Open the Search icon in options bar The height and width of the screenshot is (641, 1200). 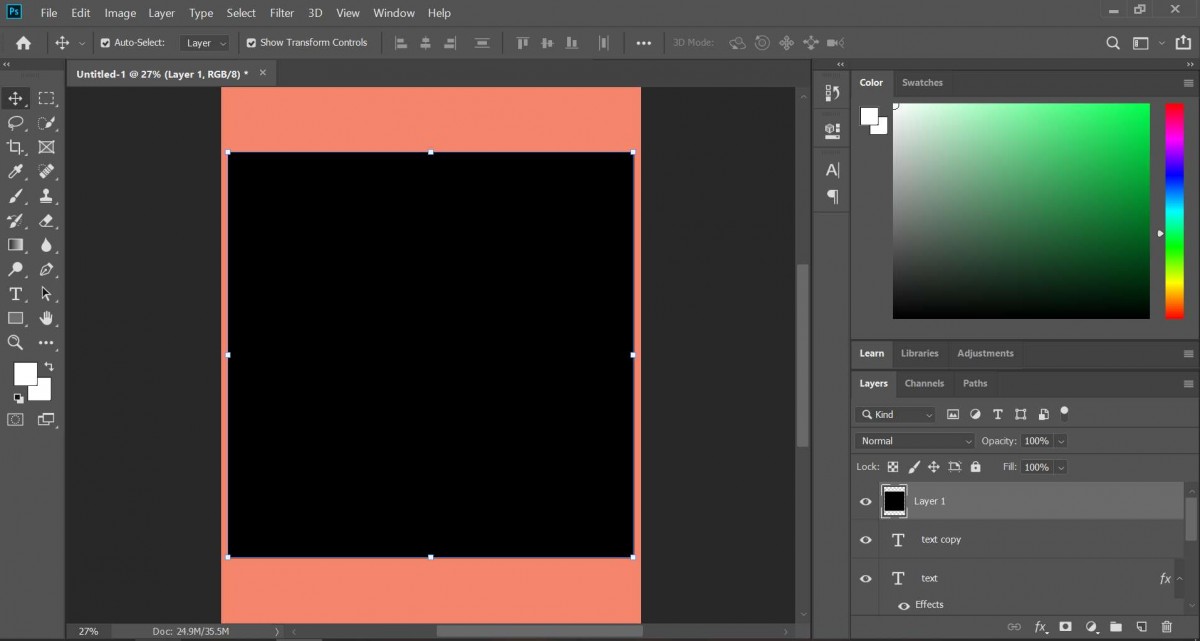(1113, 43)
